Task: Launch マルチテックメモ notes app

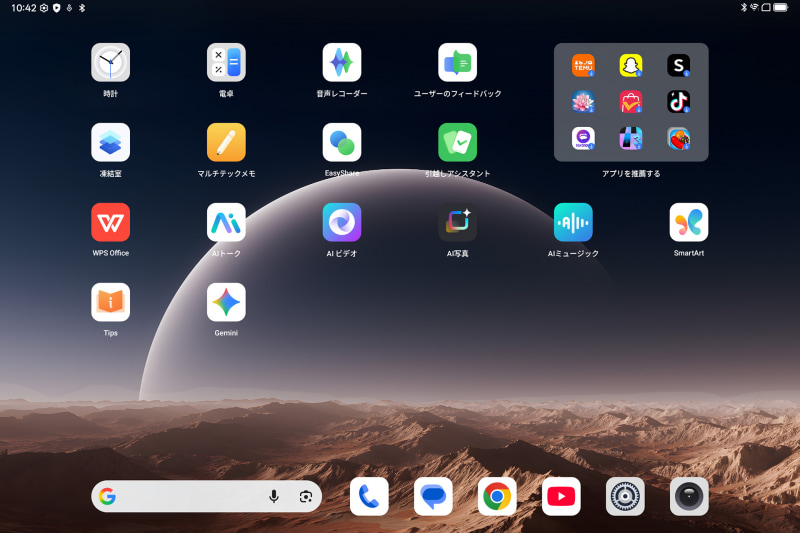Action: (226, 142)
